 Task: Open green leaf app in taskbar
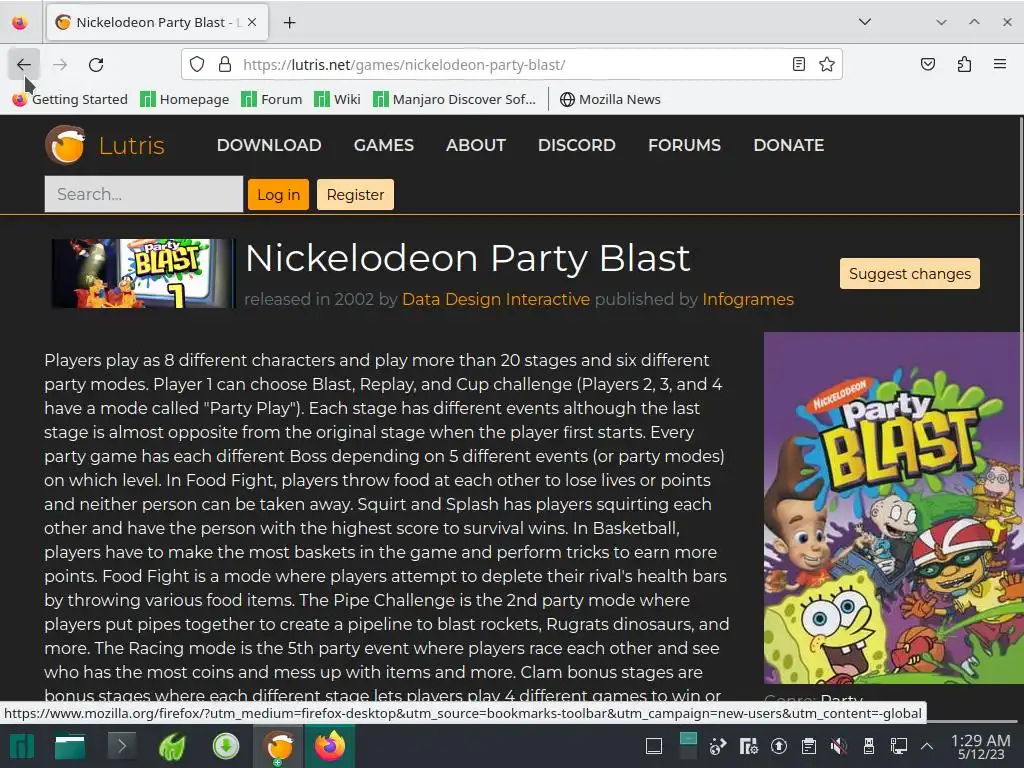coord(173,746)
